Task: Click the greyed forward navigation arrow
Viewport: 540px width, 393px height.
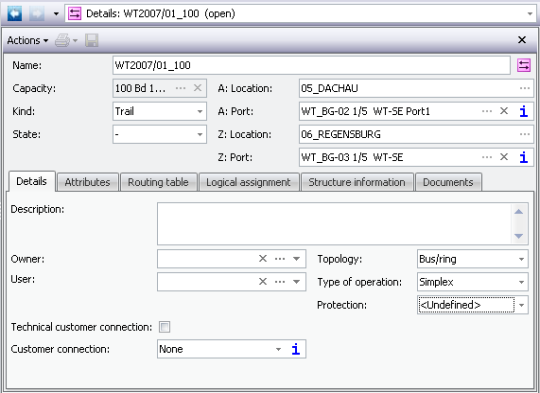Action: click(x=37, y=14)
